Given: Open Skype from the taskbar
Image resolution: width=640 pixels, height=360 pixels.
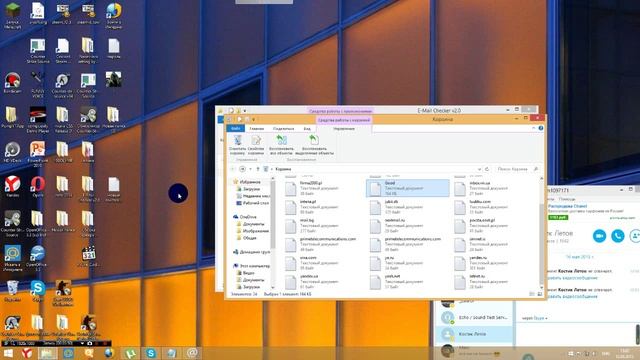Looking at the screenshot, I should tap(151, 353).
